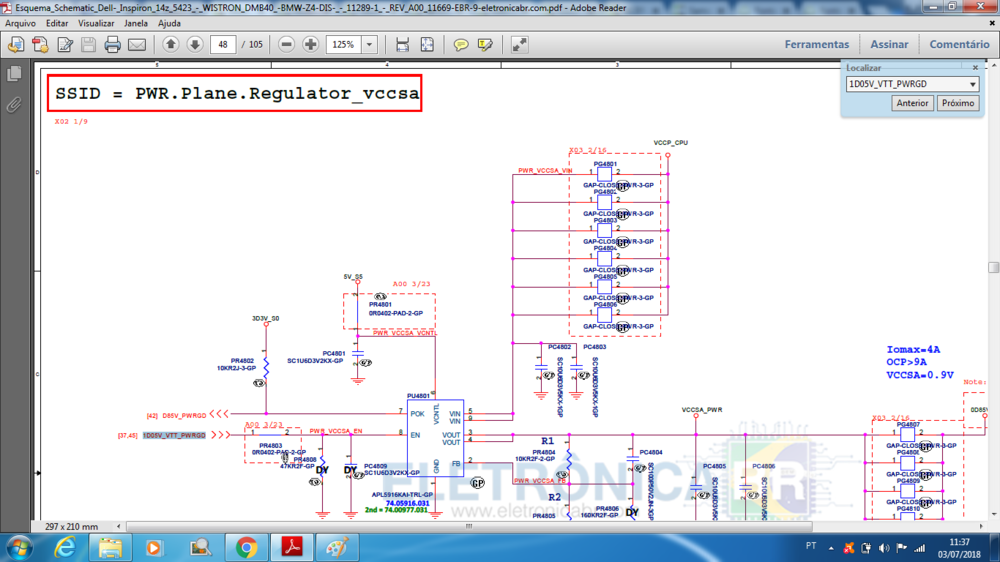Open the attachments paperclip panel
Viewport: 1000px width, 562px height.
pyautogui.click(x=14, y=104)
